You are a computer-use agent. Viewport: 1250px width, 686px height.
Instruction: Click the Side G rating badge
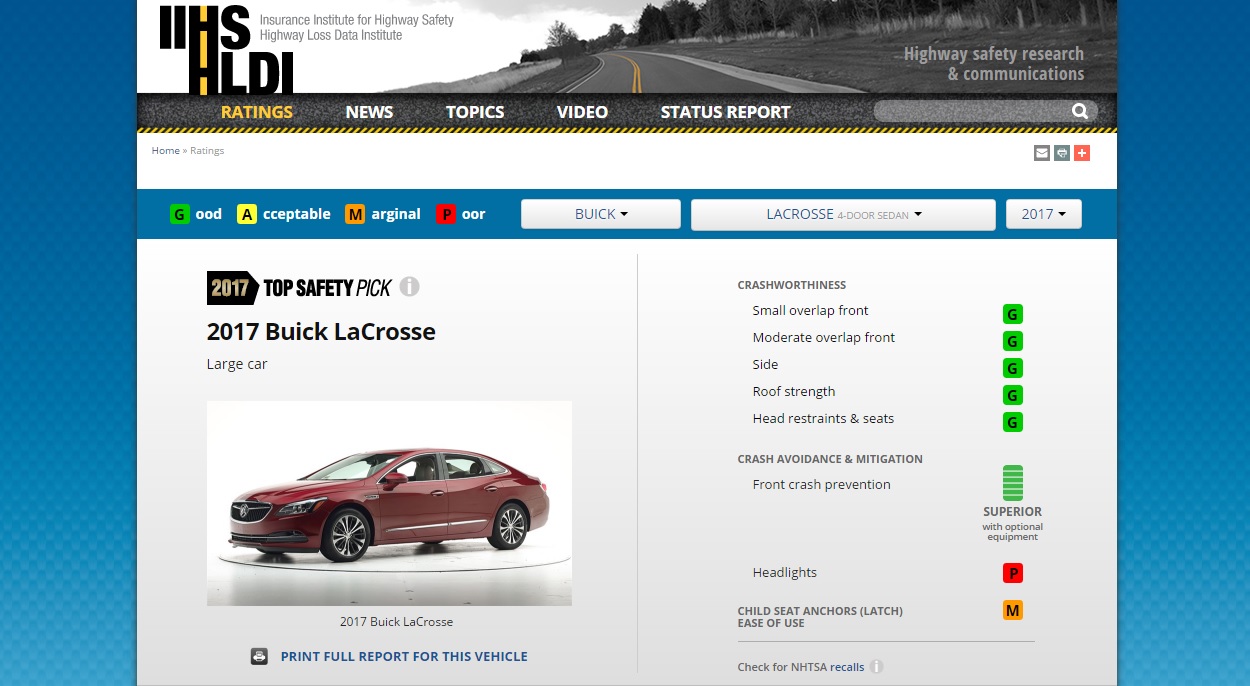tap(1013, 369)
